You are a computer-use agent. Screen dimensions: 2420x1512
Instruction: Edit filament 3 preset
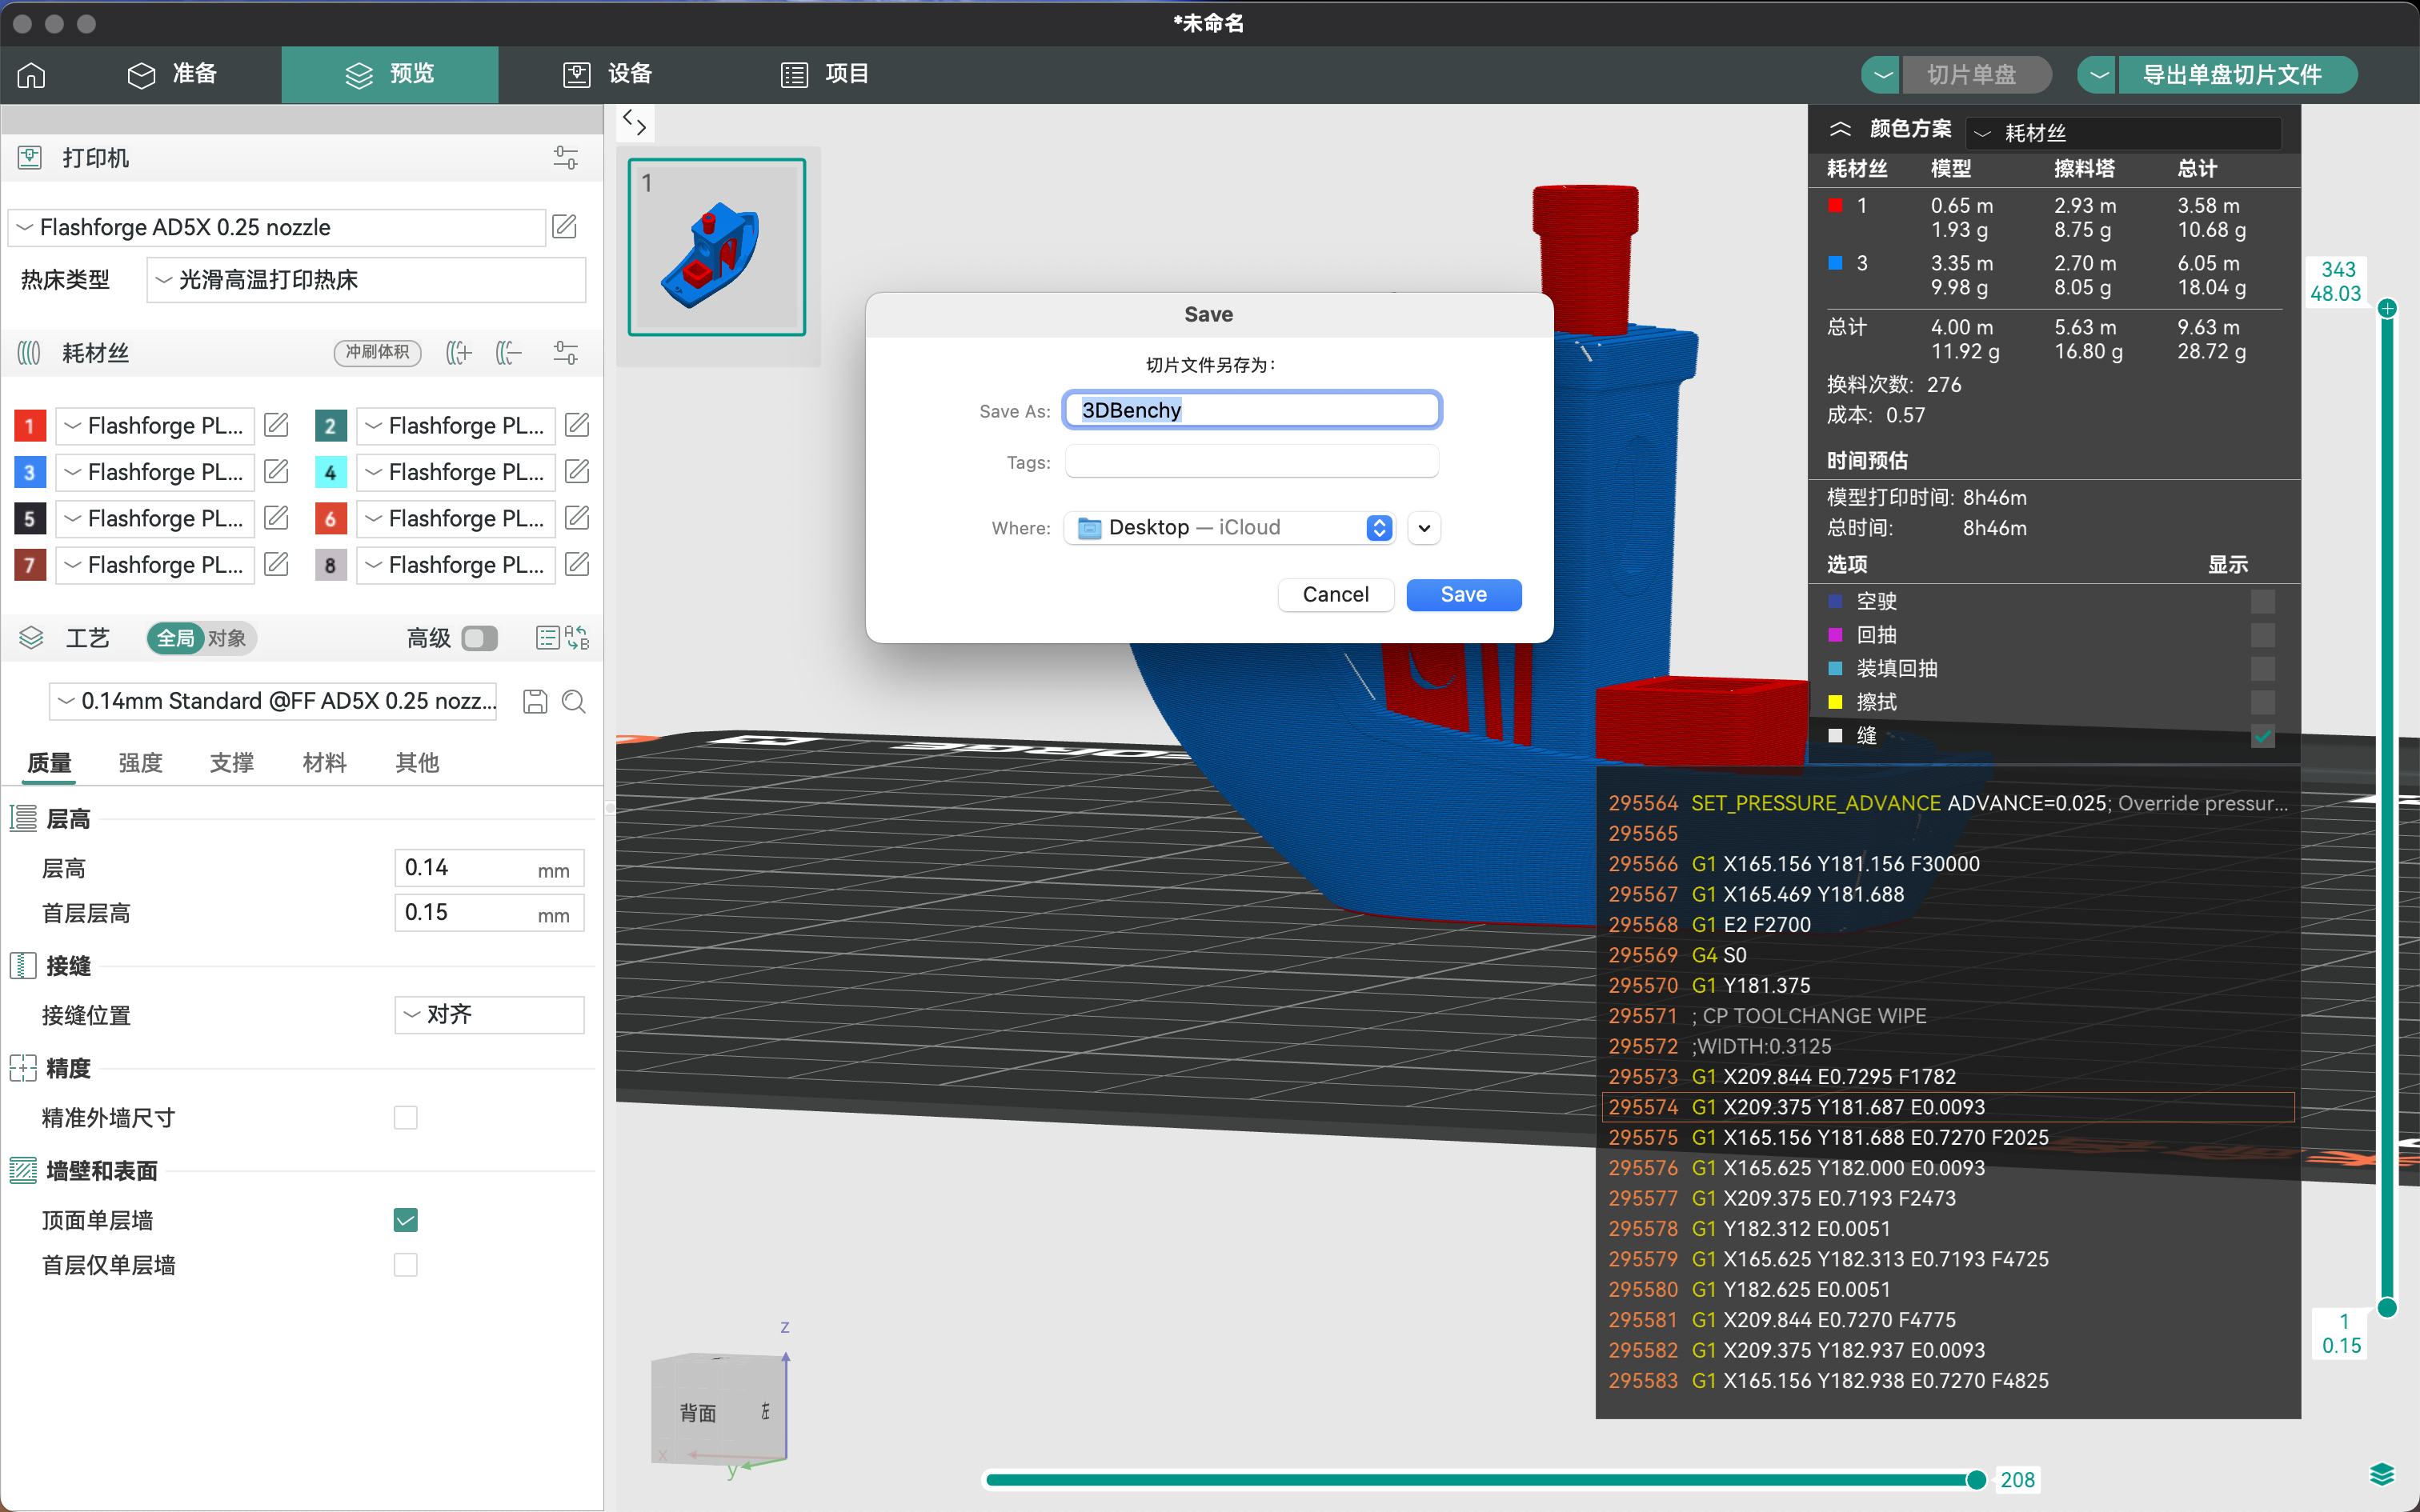coord(276,471)
